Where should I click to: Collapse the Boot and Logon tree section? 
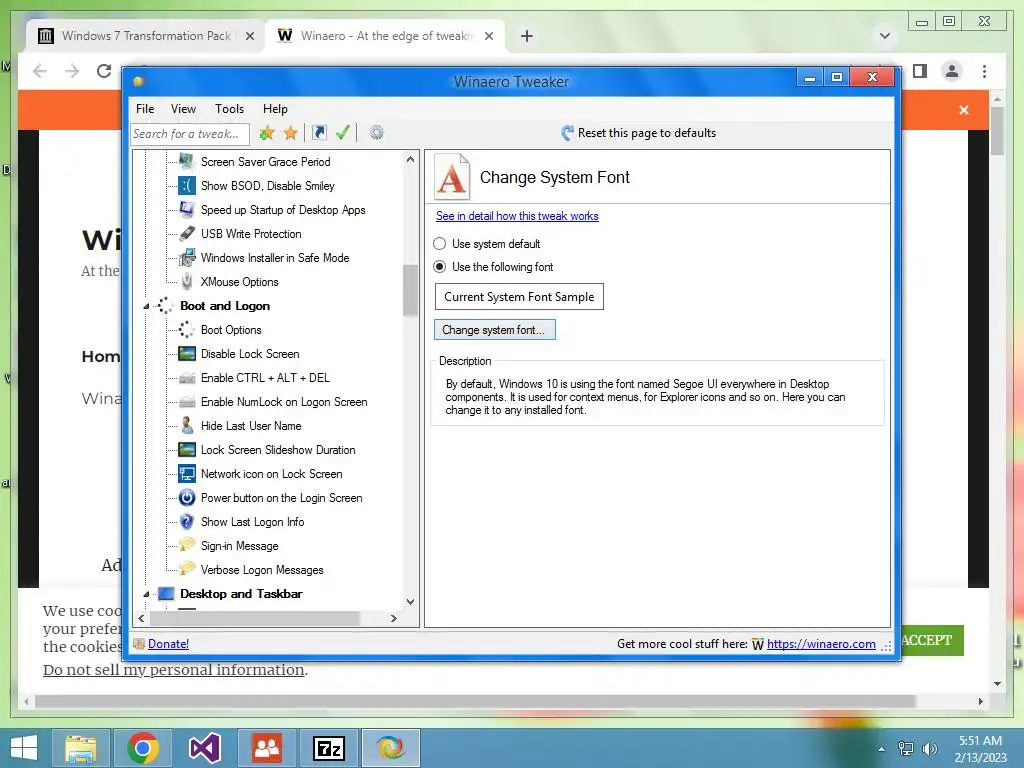point(146,306)
